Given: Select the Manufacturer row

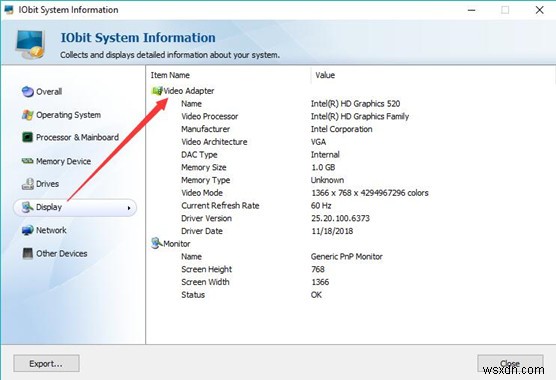Looking at the screenshot, I should pyautogui.click(x=205, y=129).
